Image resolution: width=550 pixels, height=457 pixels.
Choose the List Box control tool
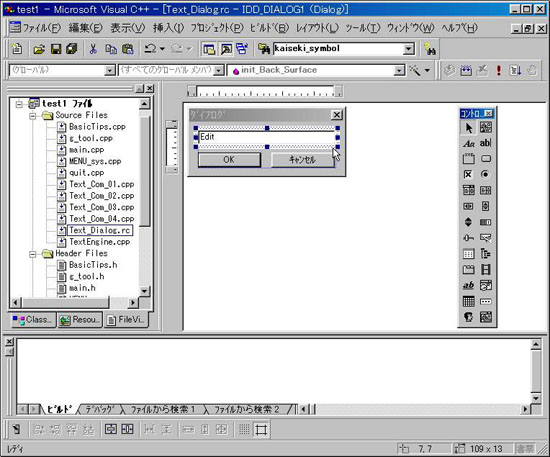(x=485, y=190)
